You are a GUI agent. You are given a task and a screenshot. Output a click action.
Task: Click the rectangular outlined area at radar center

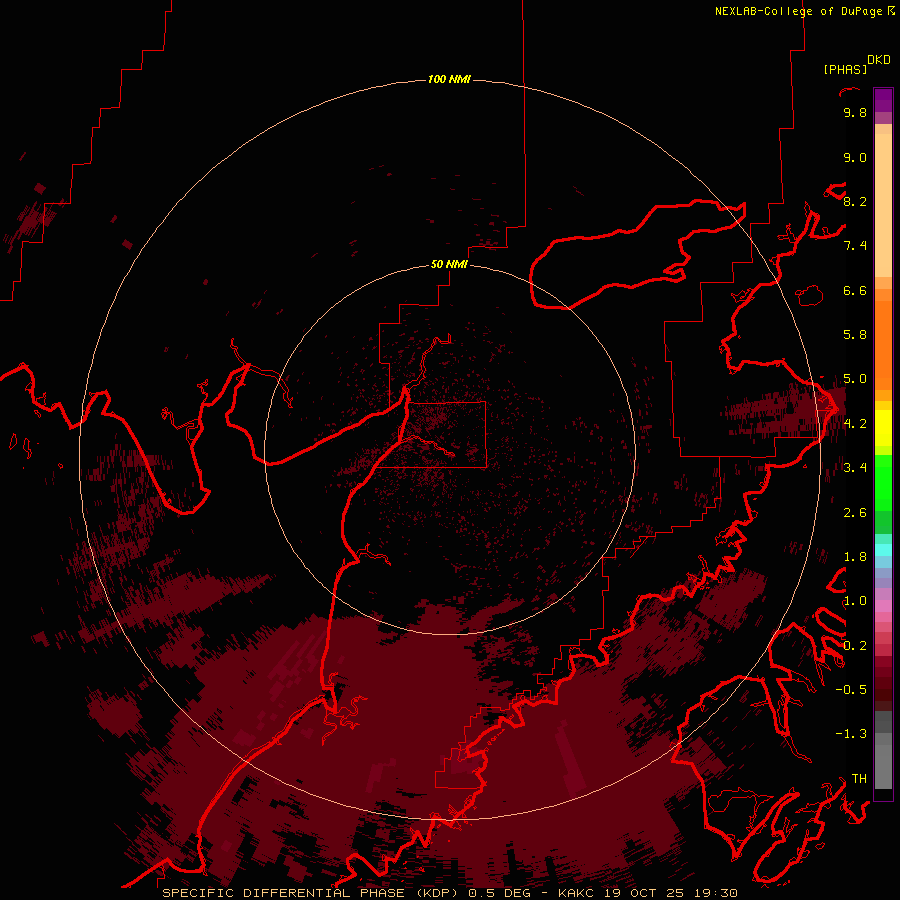point(431,435)
